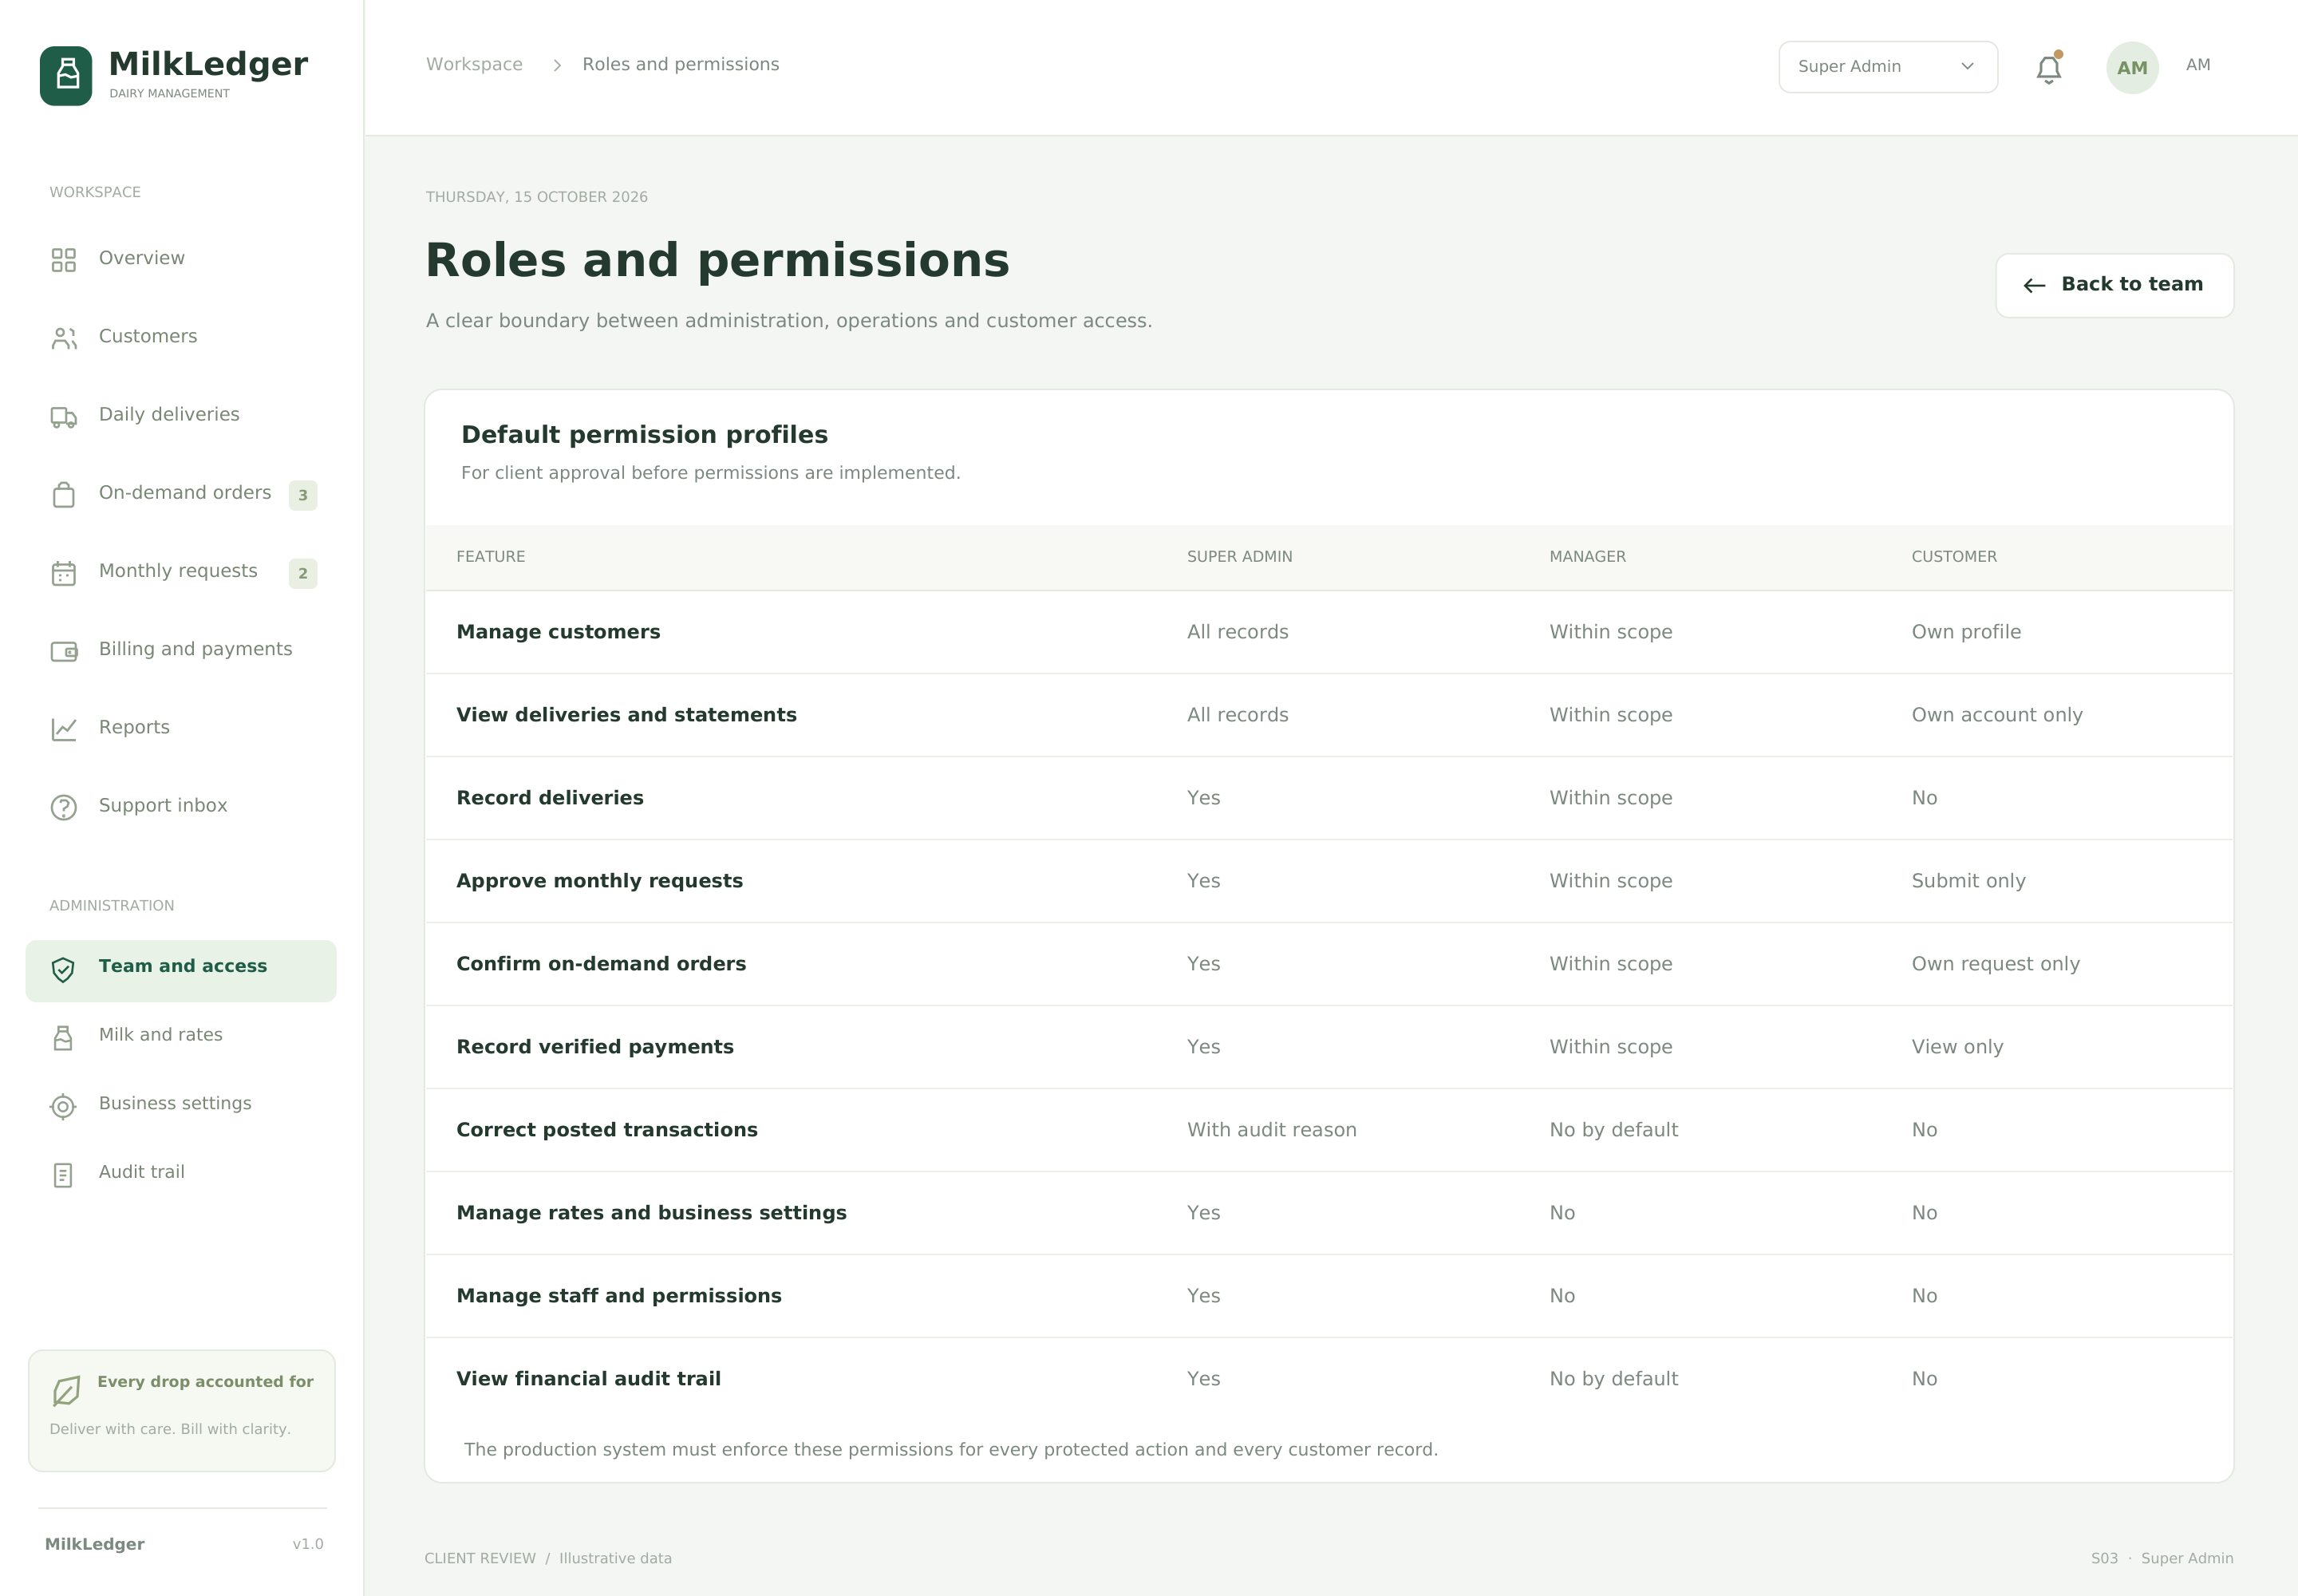Go to Customers in the sidebar
This screenshot has width=2298, height=1596.
click(x=148, y=336)
